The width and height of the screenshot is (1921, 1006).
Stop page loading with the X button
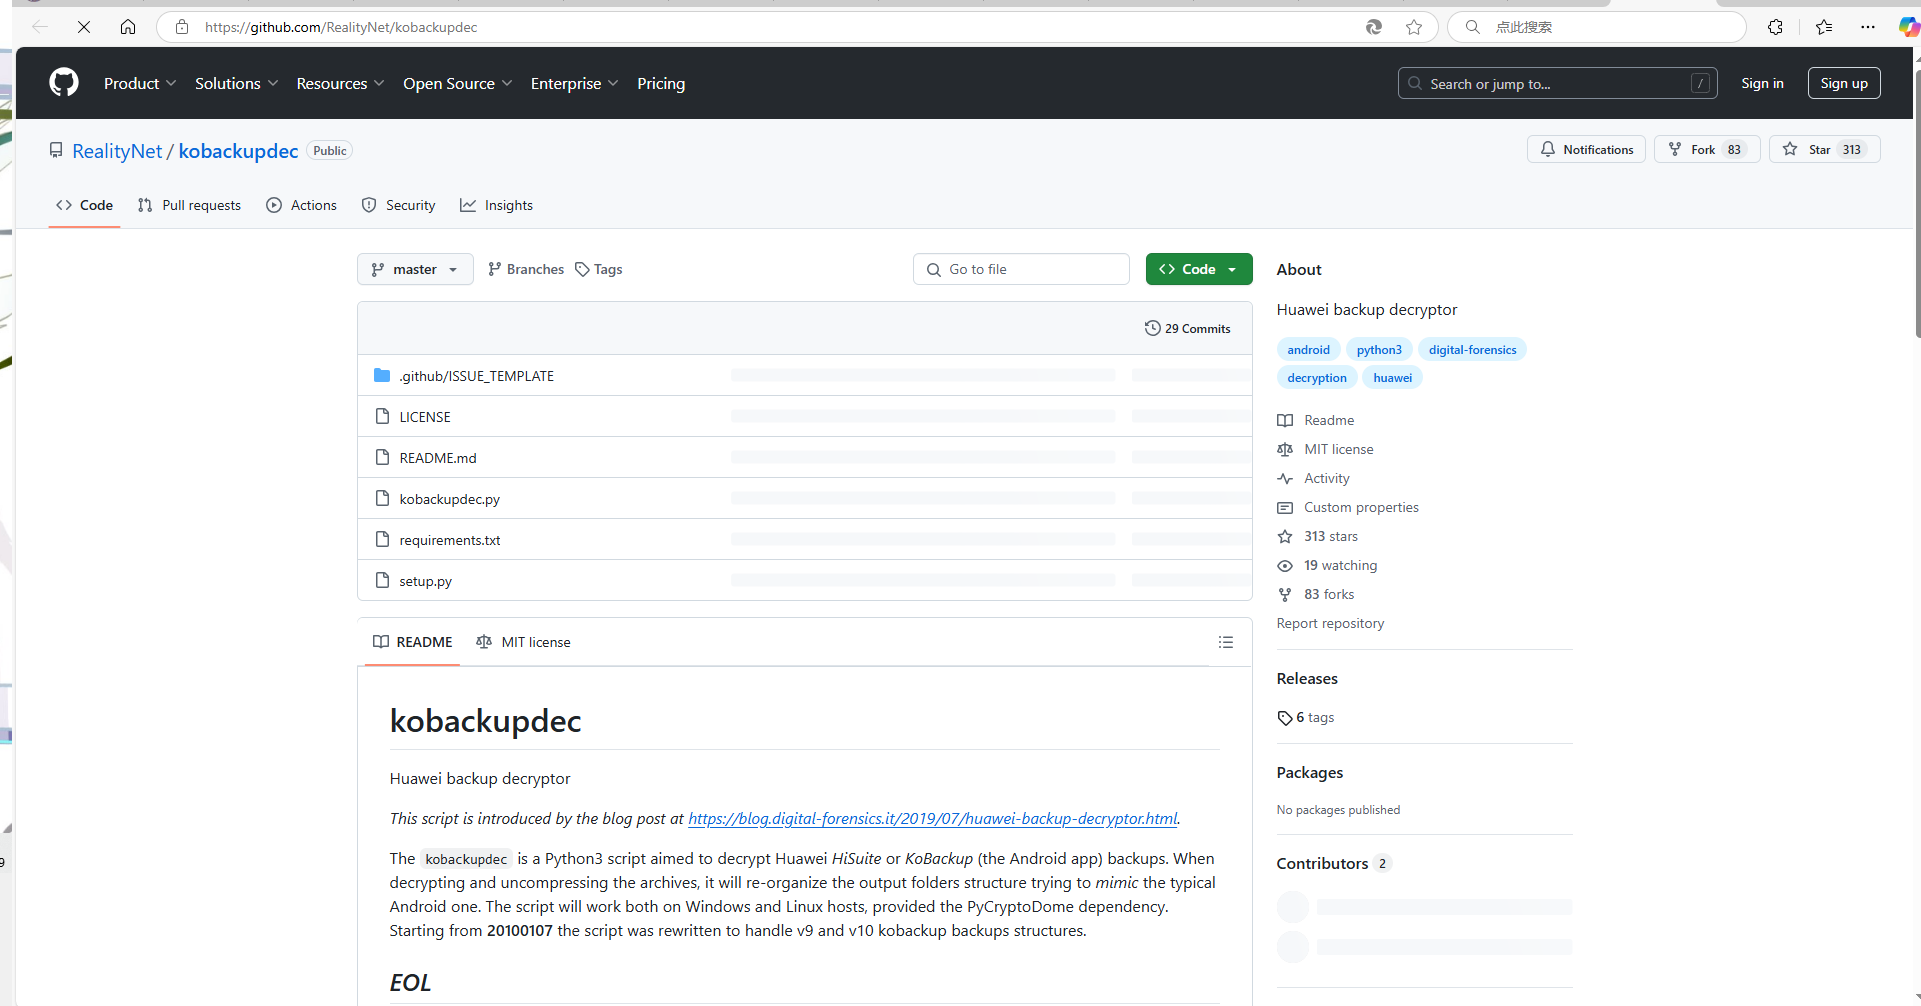[x=84, y=27]
